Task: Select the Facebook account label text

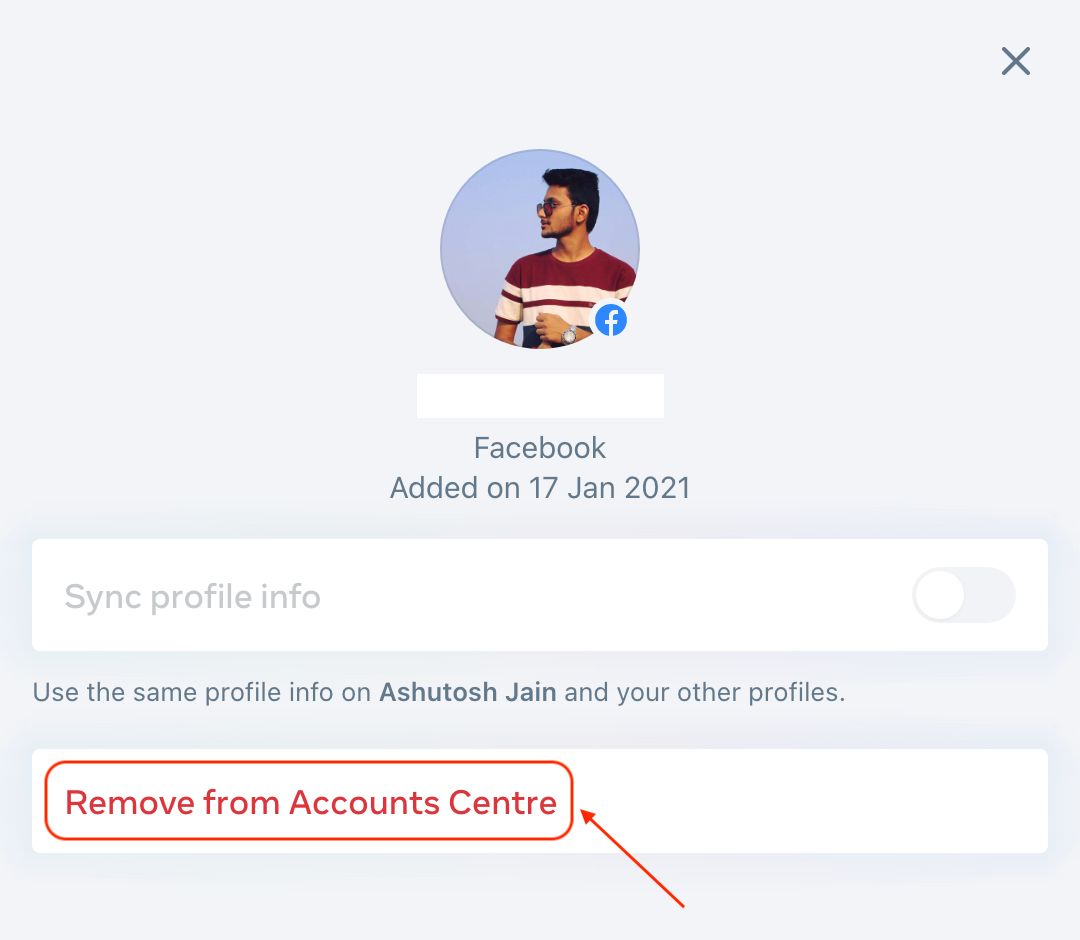Action: 540,447
